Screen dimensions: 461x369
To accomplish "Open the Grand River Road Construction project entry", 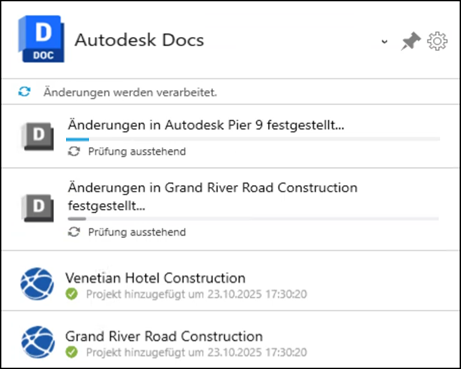I will 164,336.
